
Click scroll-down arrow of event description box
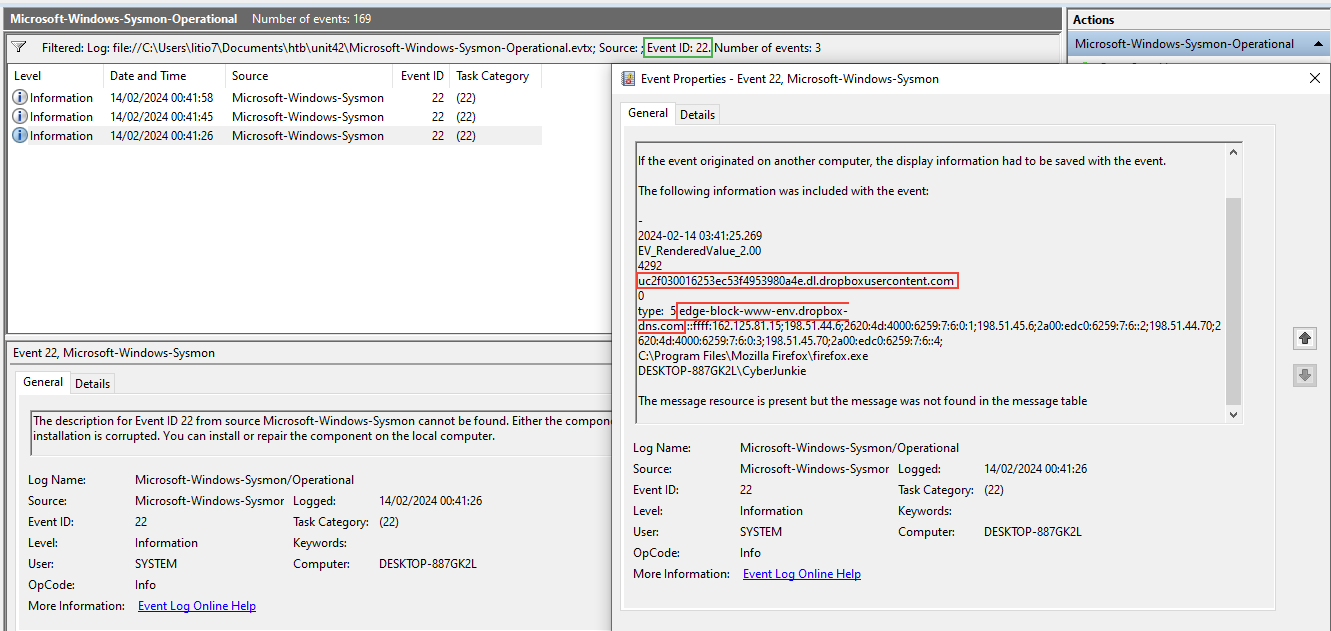[x=1234, y=414]
